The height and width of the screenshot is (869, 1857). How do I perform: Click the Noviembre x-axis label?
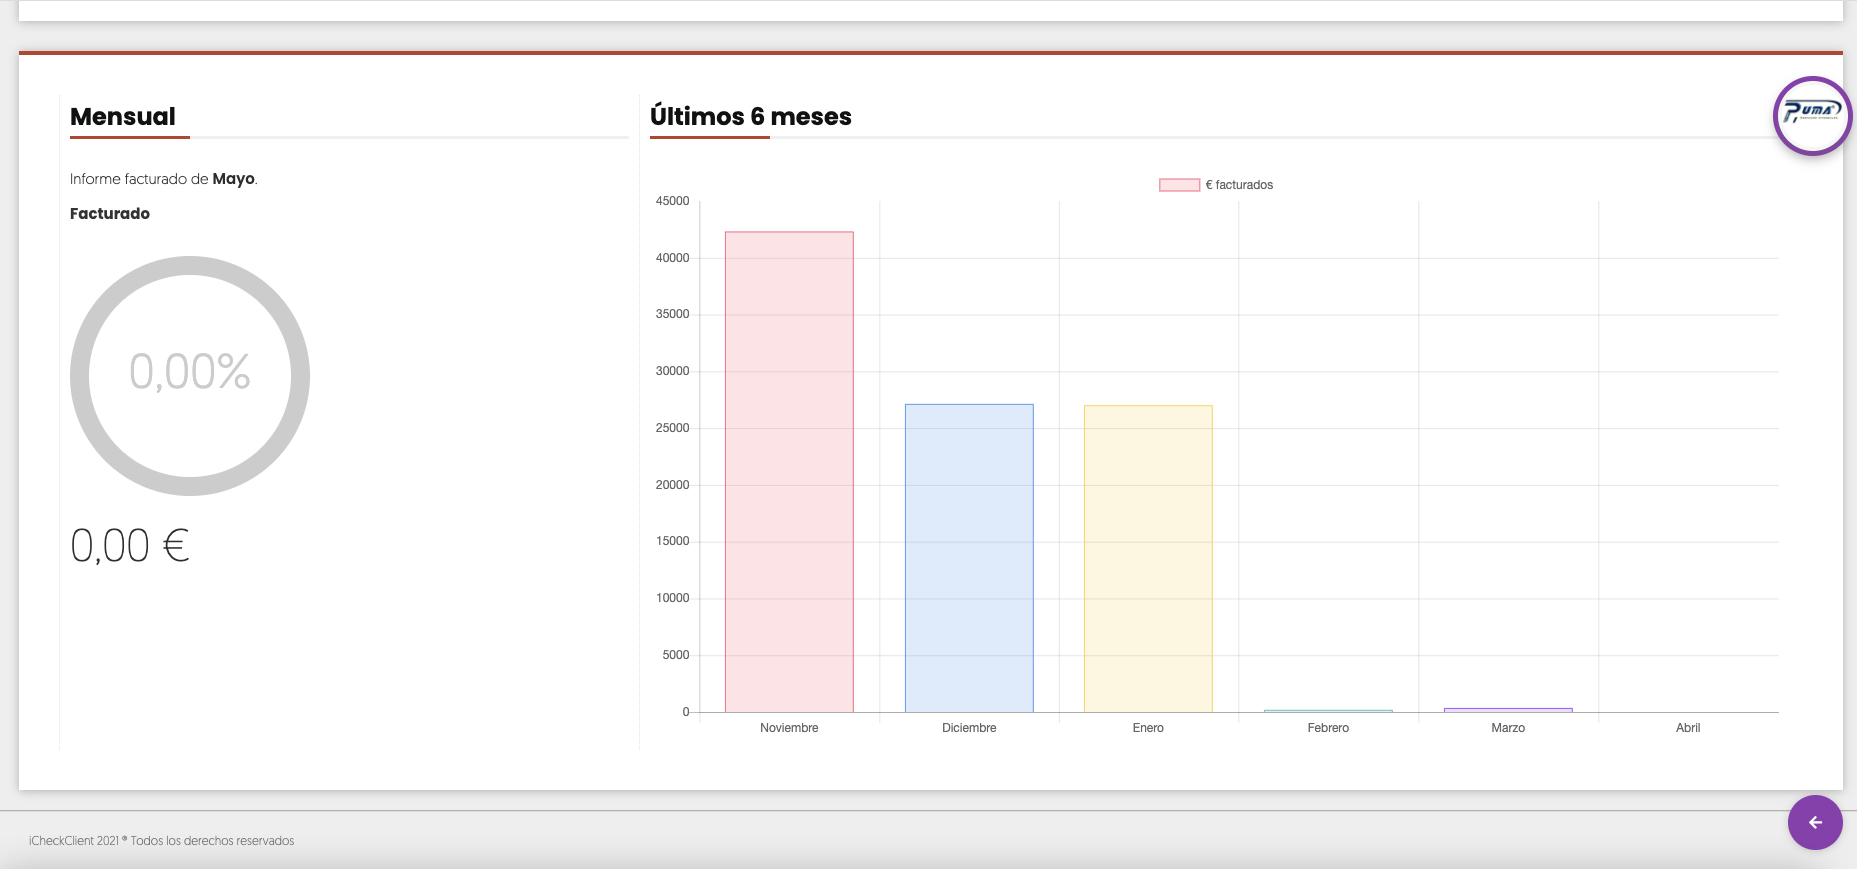point(789,728)
